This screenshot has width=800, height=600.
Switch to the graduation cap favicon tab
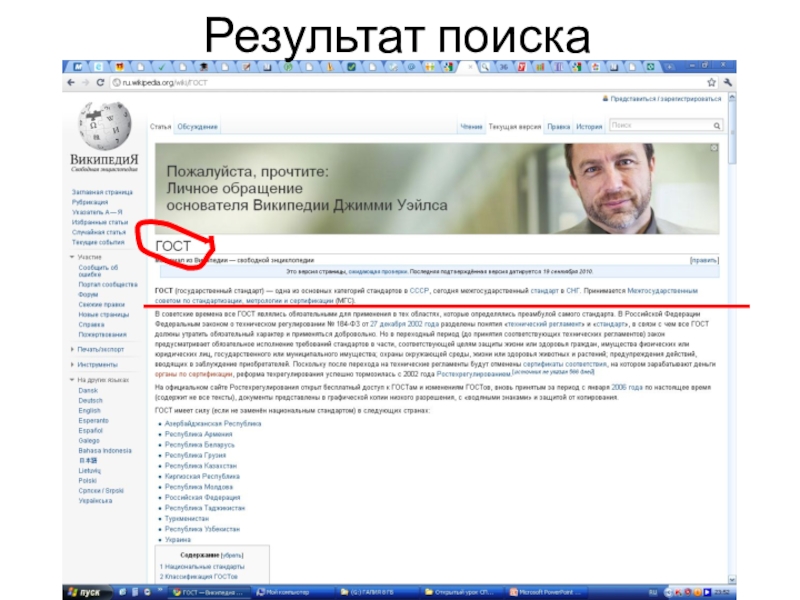pos(204,67)
